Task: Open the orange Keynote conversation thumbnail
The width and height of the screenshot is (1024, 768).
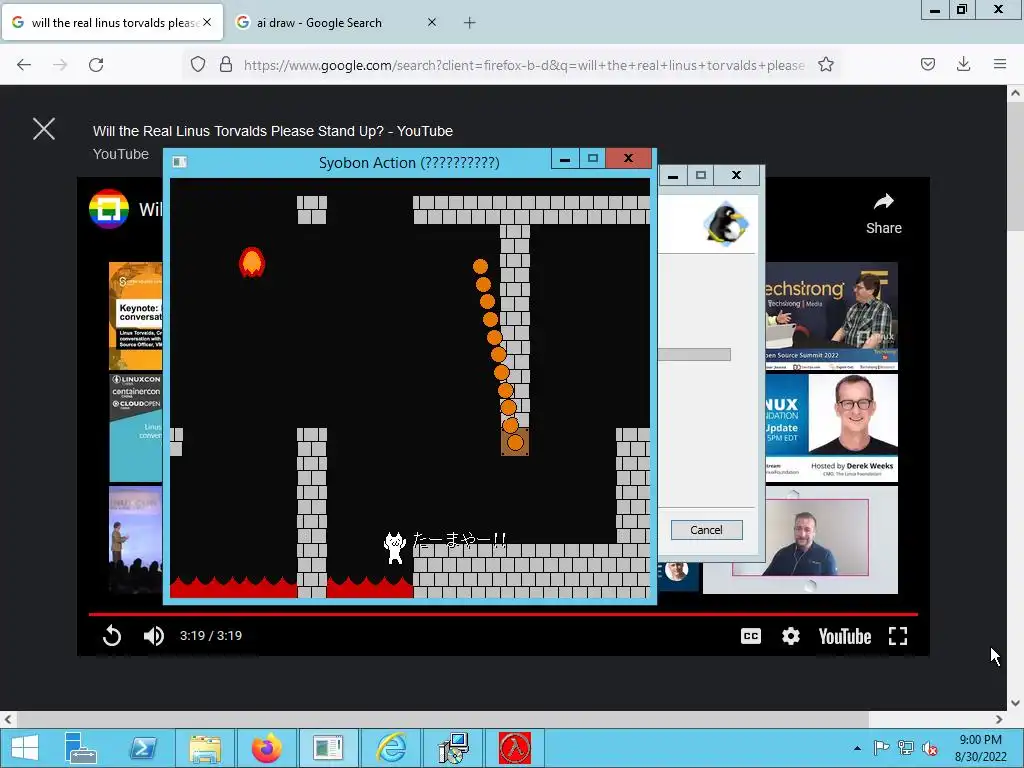Action: (x=136, y=316)
